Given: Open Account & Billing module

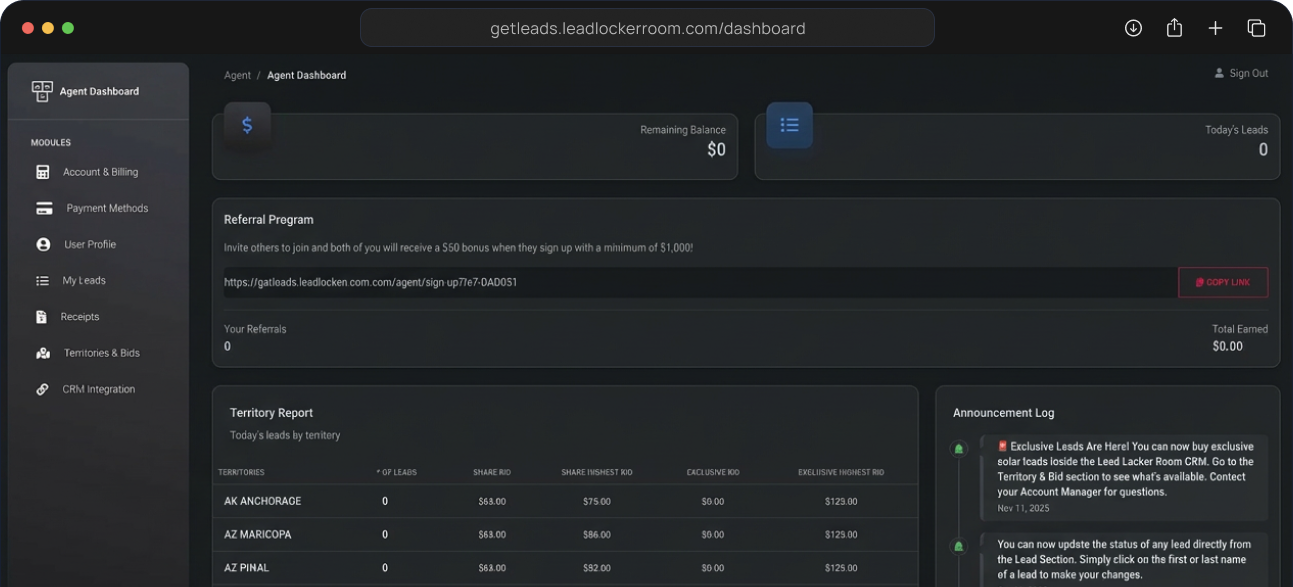Looking at the screenshot, I should [x=100, y=172].
